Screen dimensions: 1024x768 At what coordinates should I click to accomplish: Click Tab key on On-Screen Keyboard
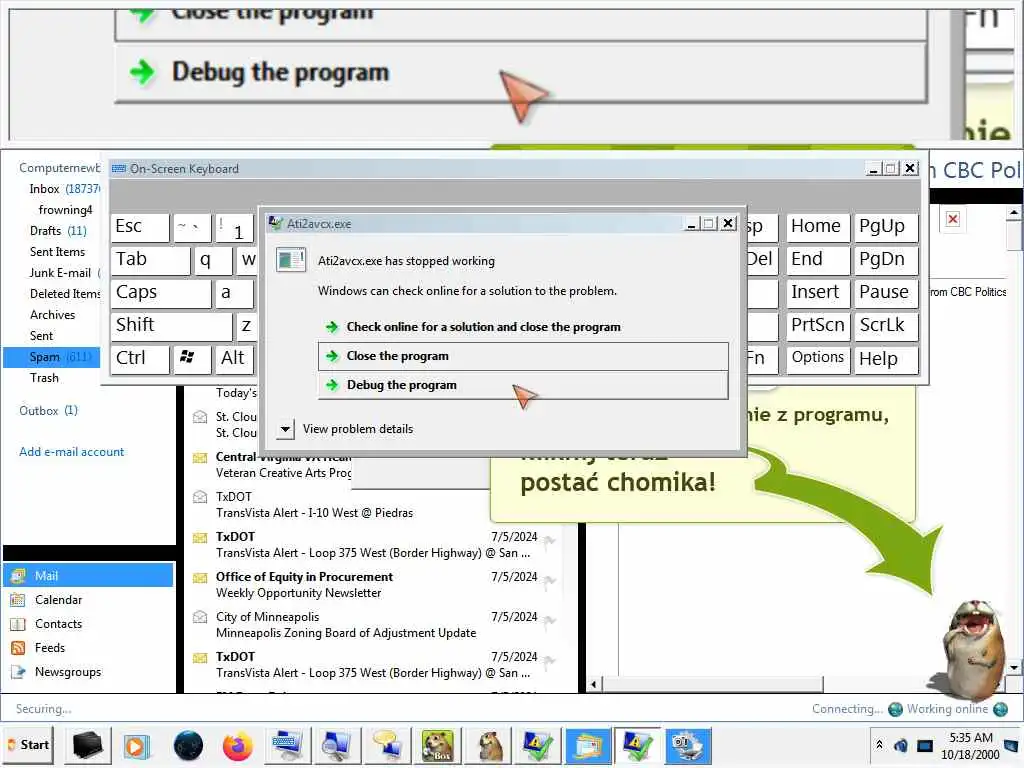click(150, 260)
